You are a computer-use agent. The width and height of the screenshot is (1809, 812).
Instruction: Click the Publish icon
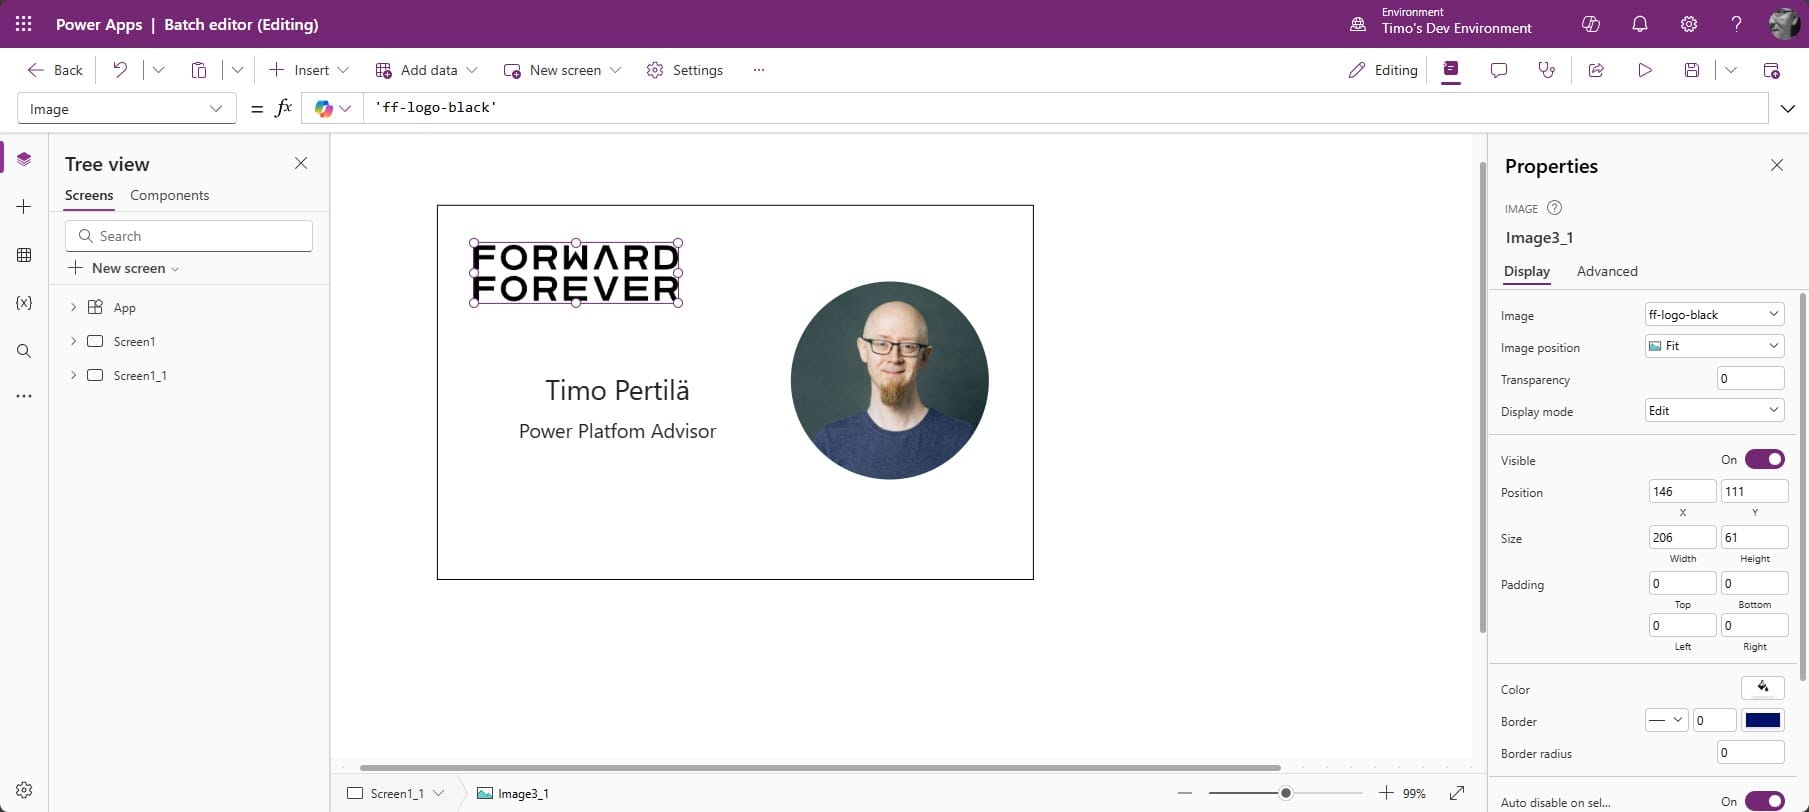(1771, 70)
